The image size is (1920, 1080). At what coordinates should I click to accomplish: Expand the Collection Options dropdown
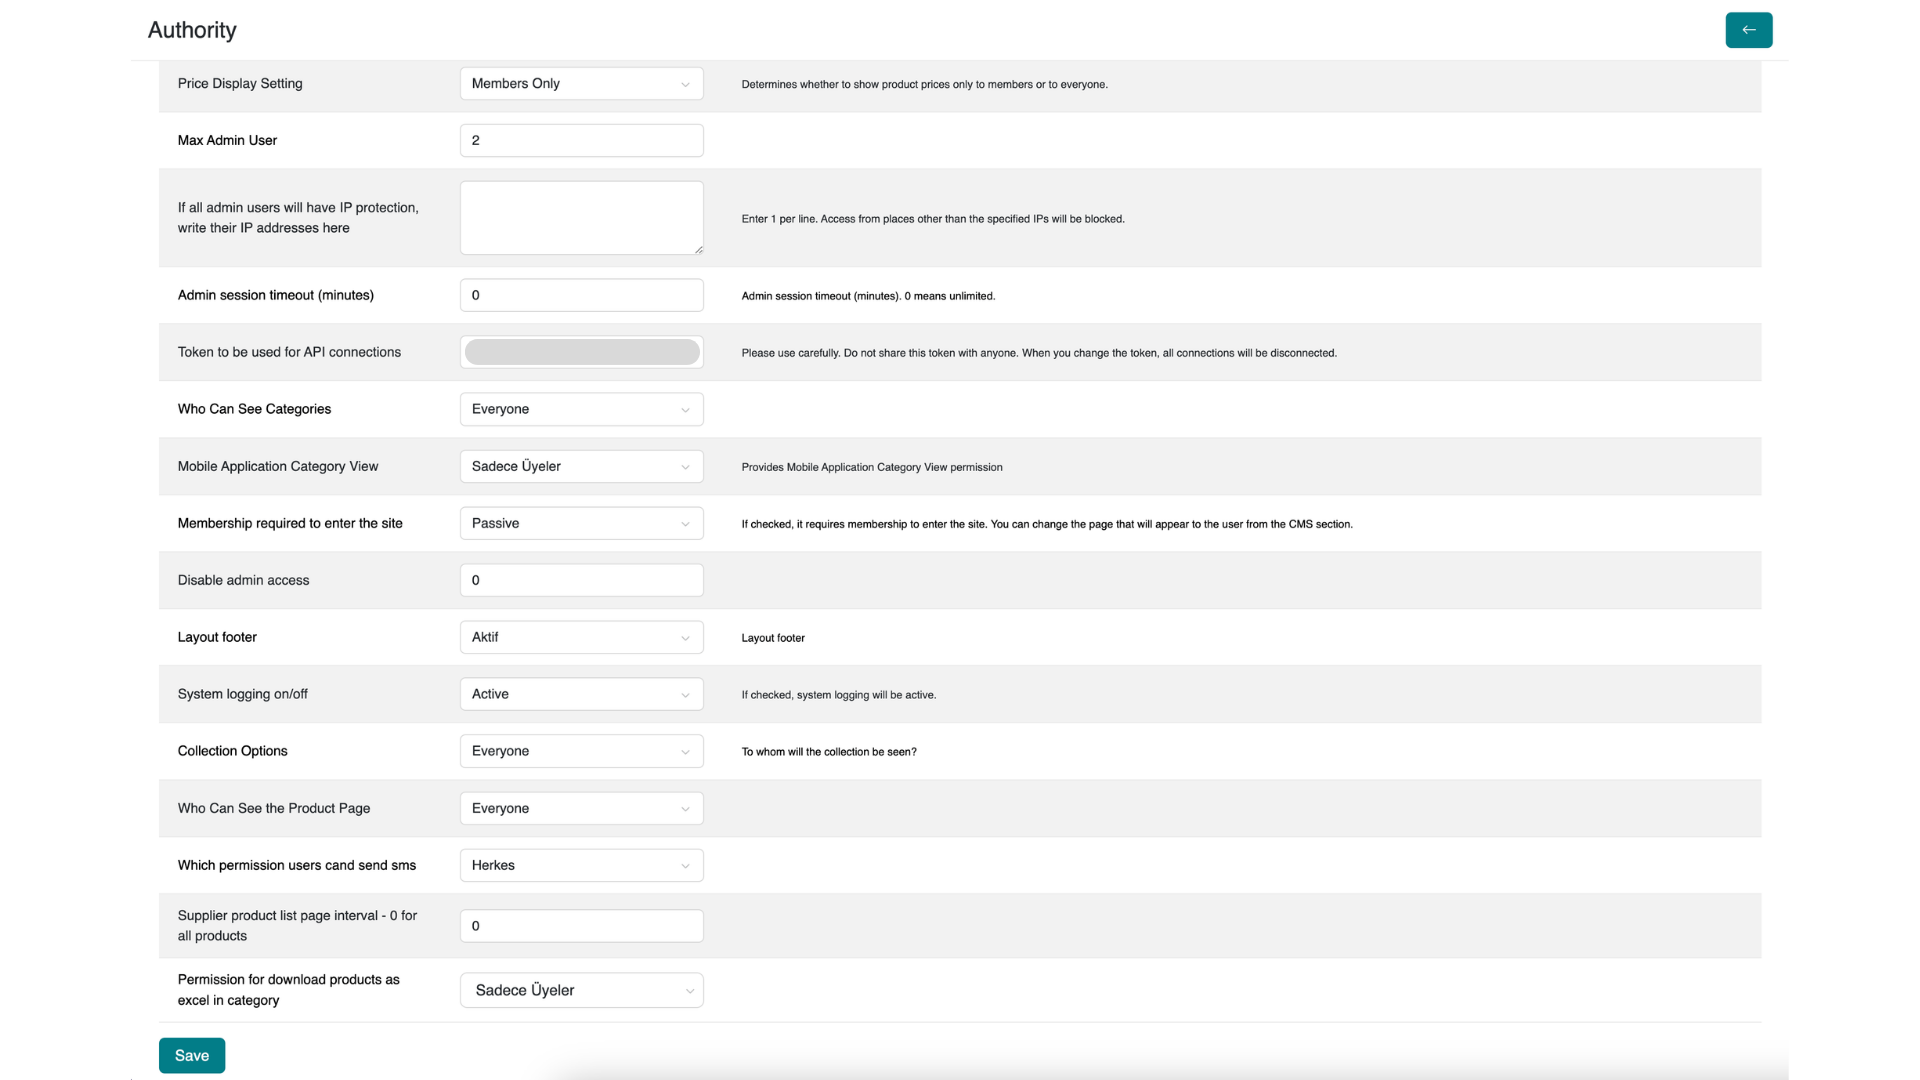point(581,752)
